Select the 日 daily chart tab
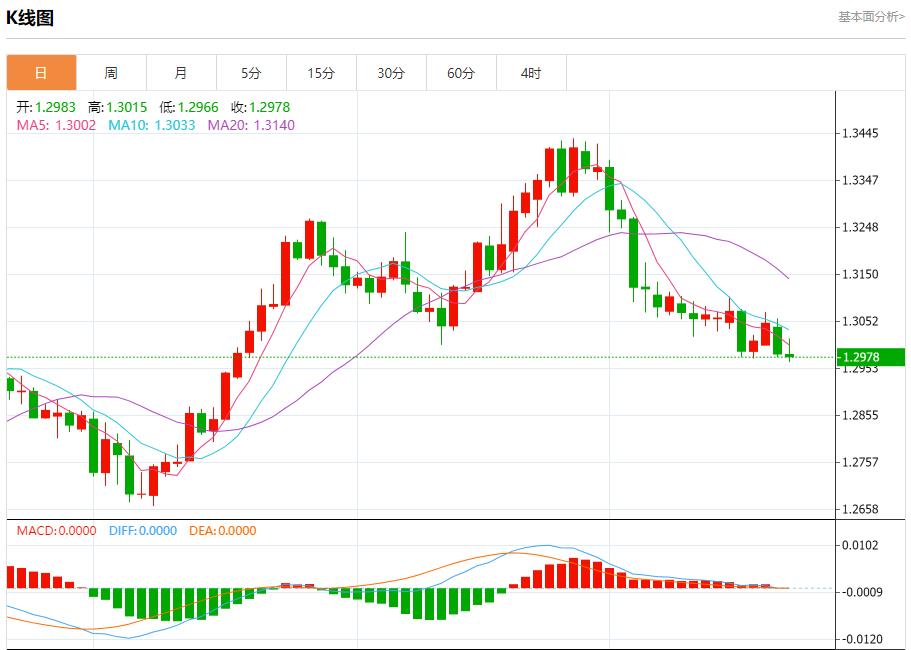The height and width of the screenshot is (650, 911). pos(41,73)
